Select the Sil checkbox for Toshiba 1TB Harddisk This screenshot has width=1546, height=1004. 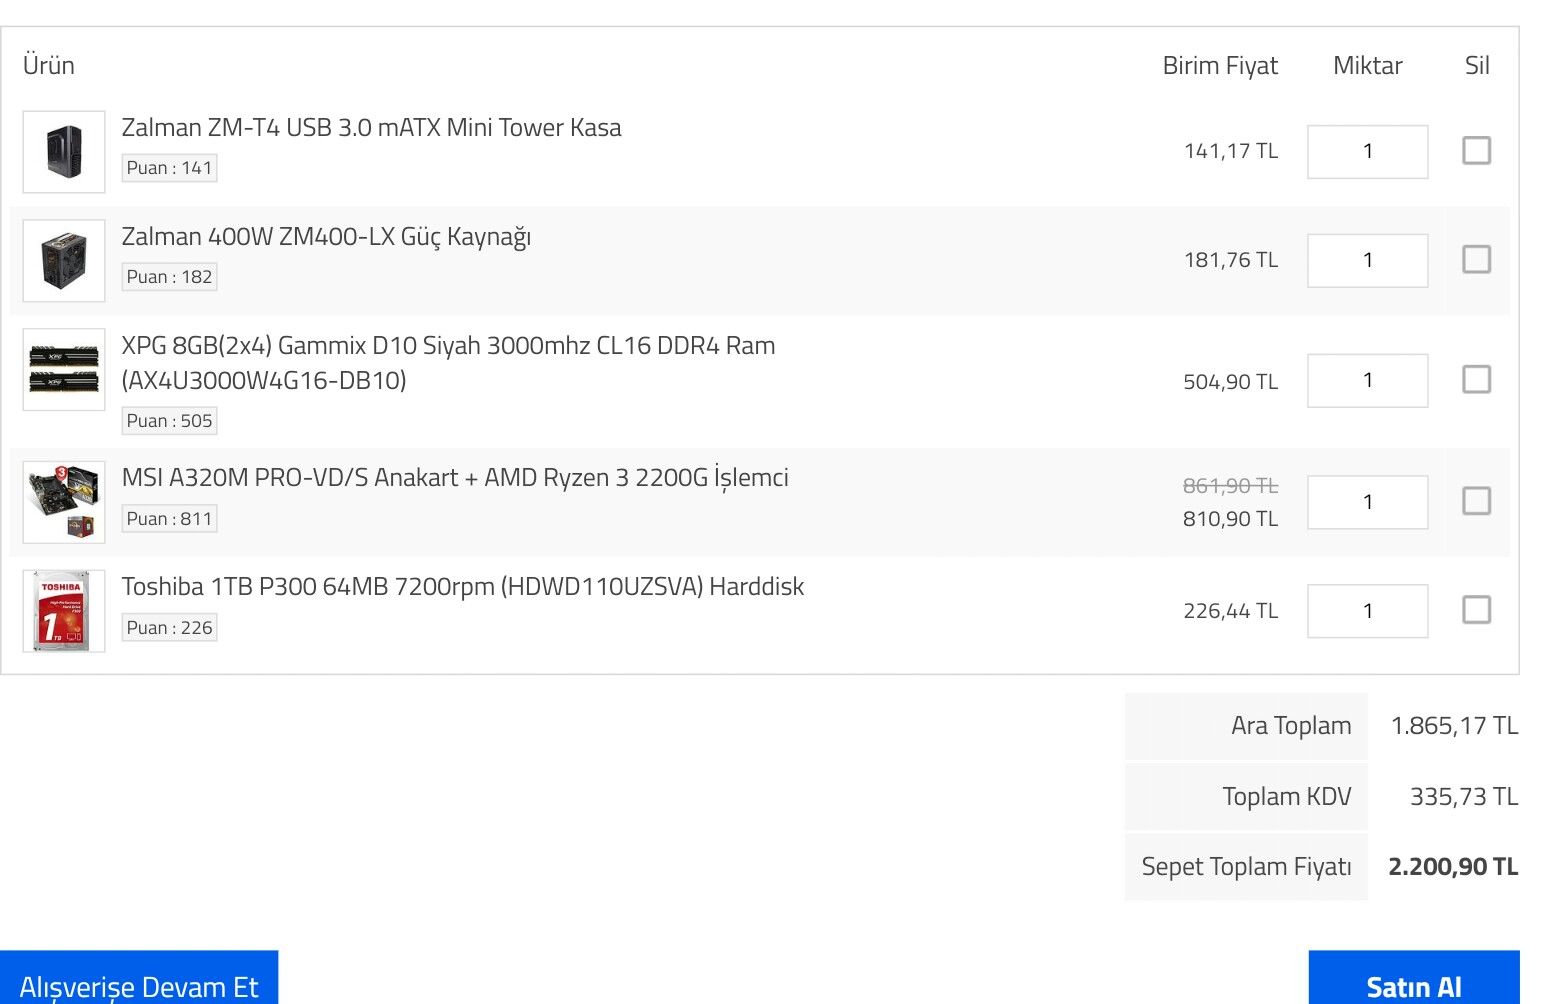(1476, 610)
